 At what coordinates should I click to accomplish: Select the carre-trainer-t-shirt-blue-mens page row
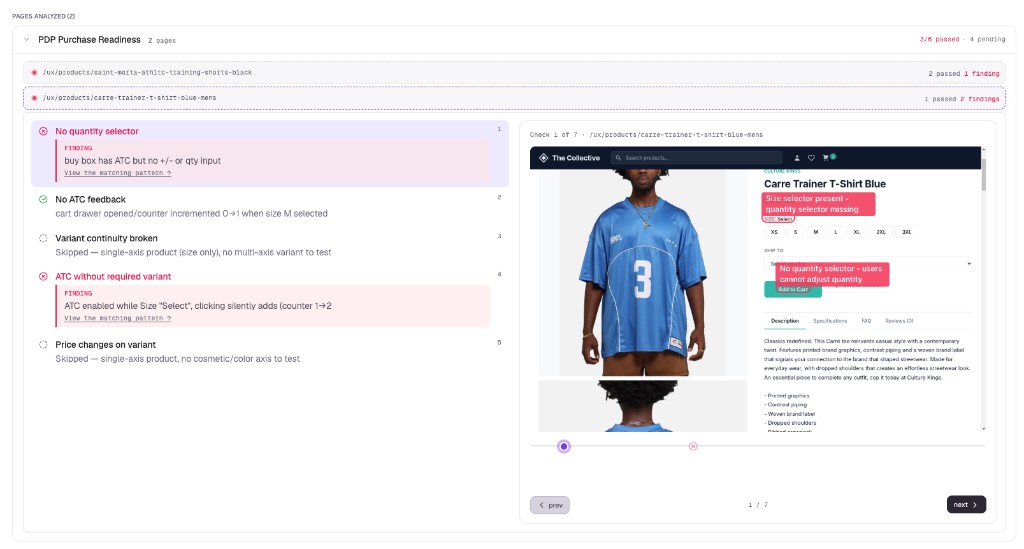(x=514, y=98)
